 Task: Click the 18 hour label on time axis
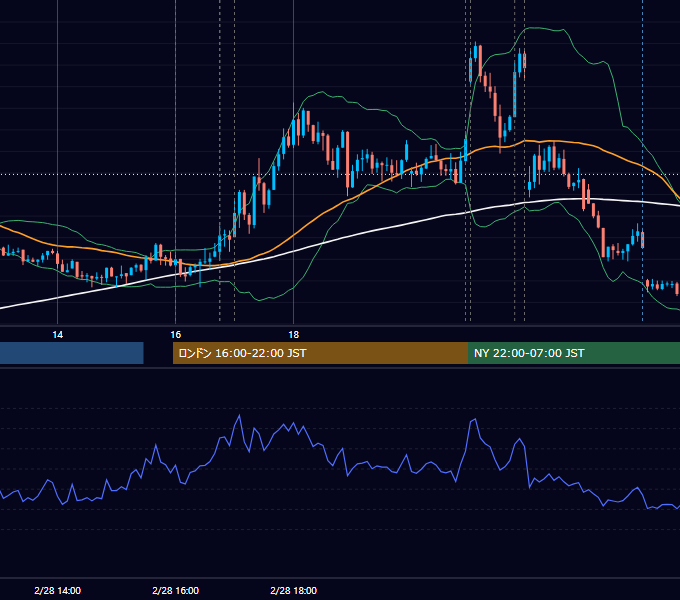coord(294,335)
